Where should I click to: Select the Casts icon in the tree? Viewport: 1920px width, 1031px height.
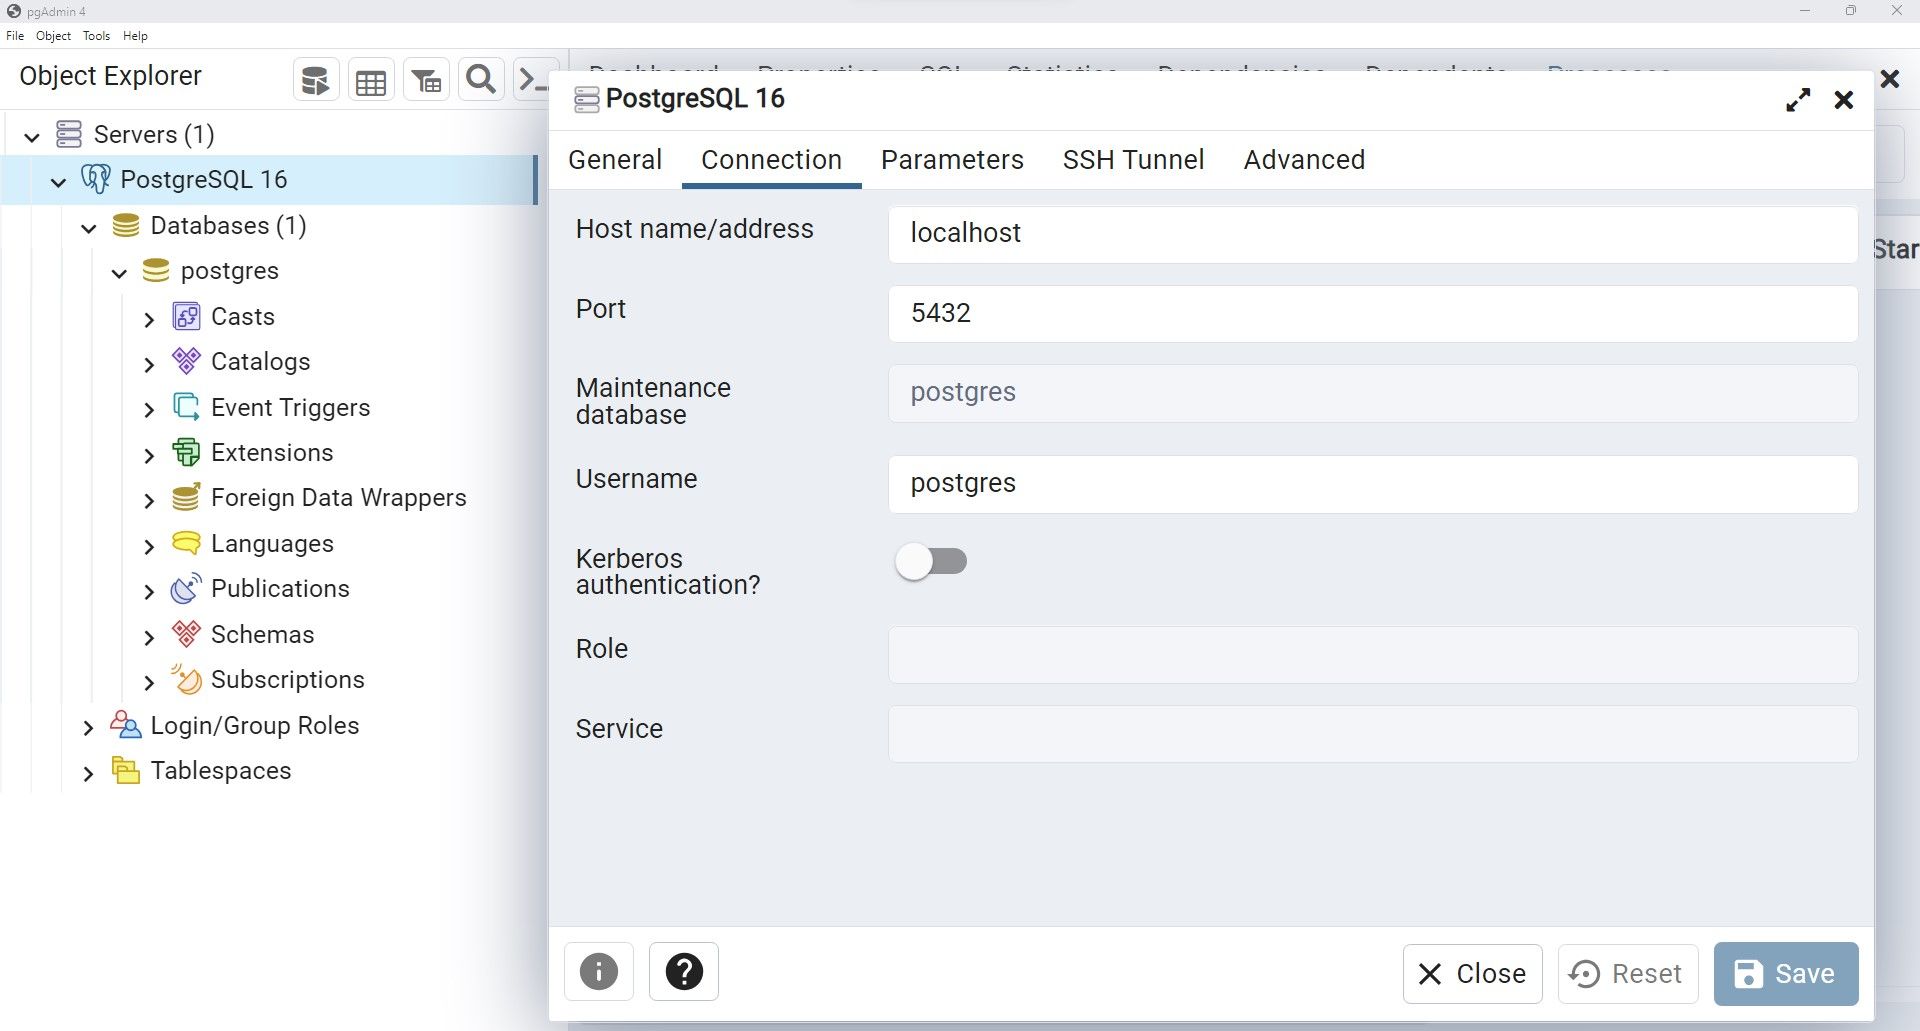(x=188, y=316)
